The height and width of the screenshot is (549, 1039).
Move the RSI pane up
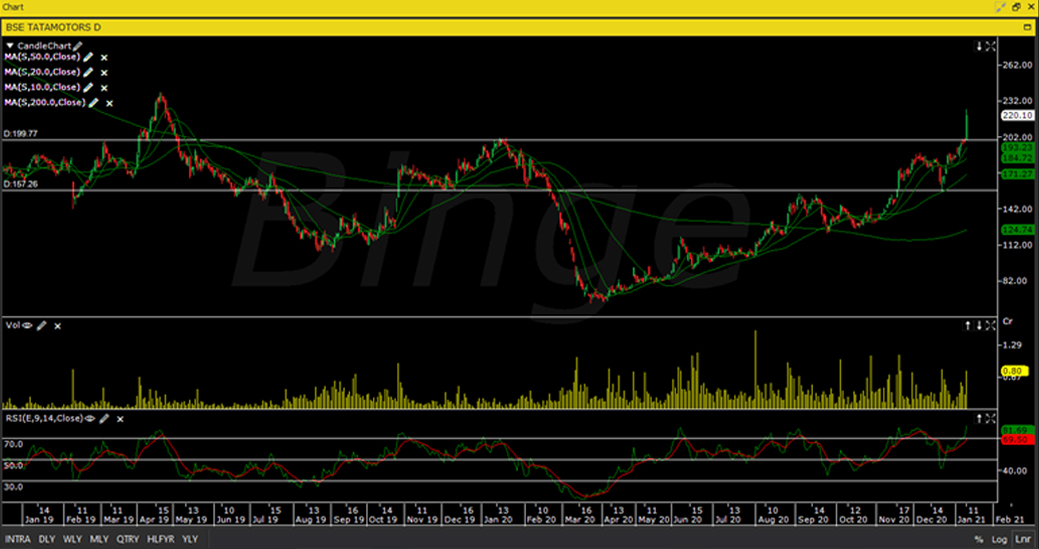click(x=979, y=419)
